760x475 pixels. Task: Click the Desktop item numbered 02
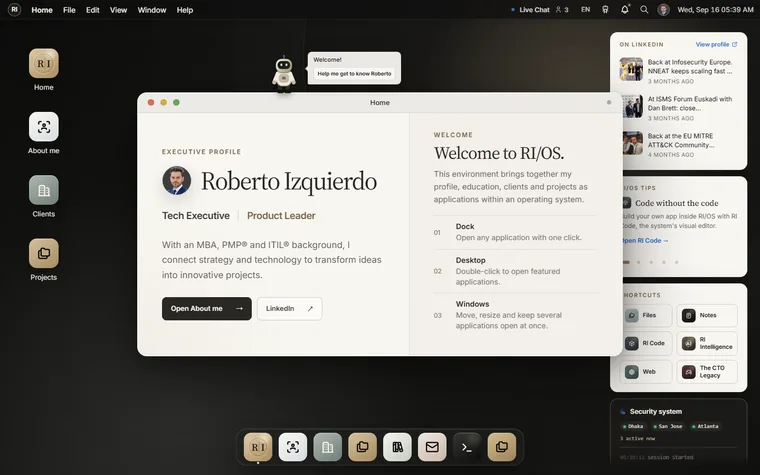coord(515,271)
